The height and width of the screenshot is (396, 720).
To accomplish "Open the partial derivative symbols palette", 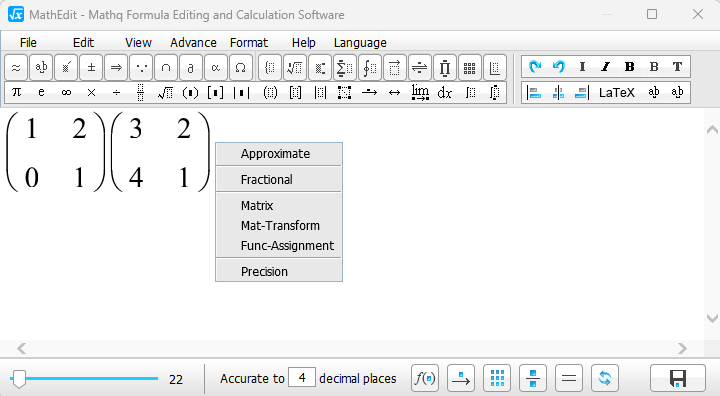I will (191, 68).
